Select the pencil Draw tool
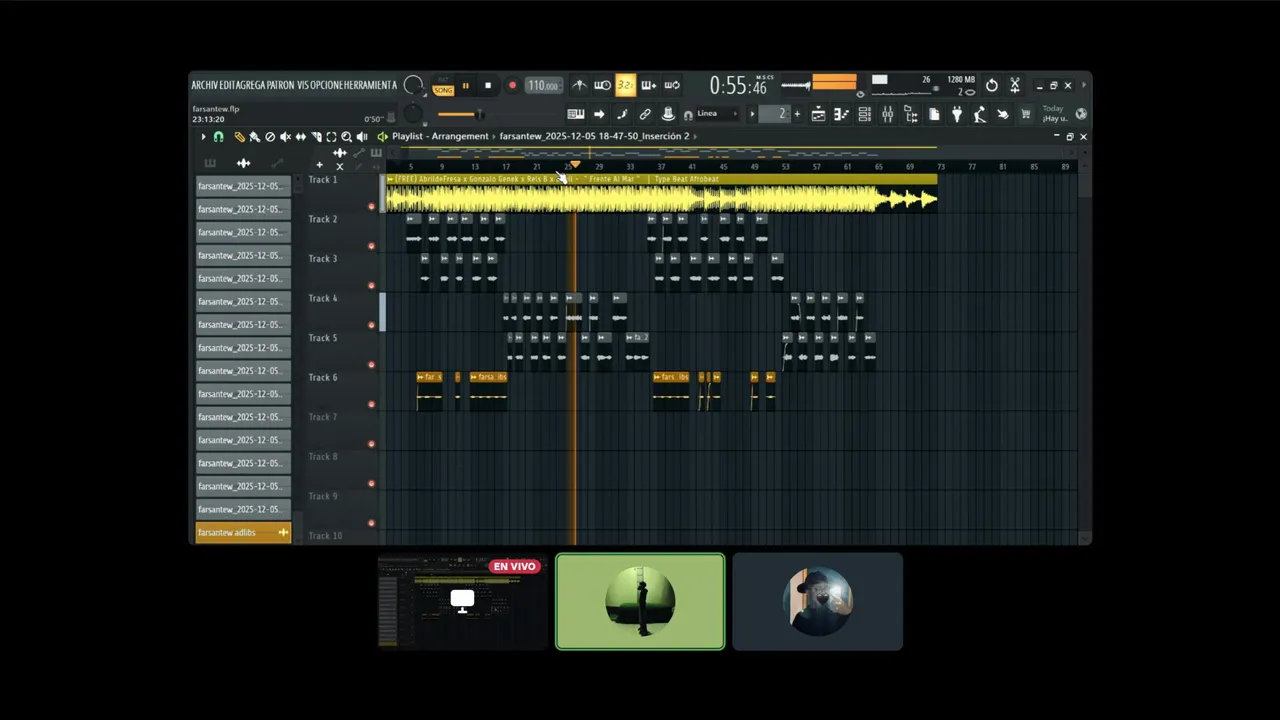This screenshot has width=1280, height=720. pyautogui.click(x=240, y=136)
